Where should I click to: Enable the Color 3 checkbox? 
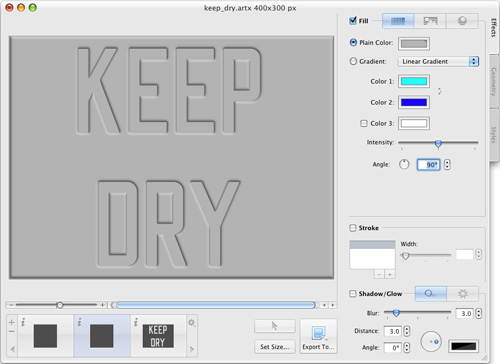364,123
